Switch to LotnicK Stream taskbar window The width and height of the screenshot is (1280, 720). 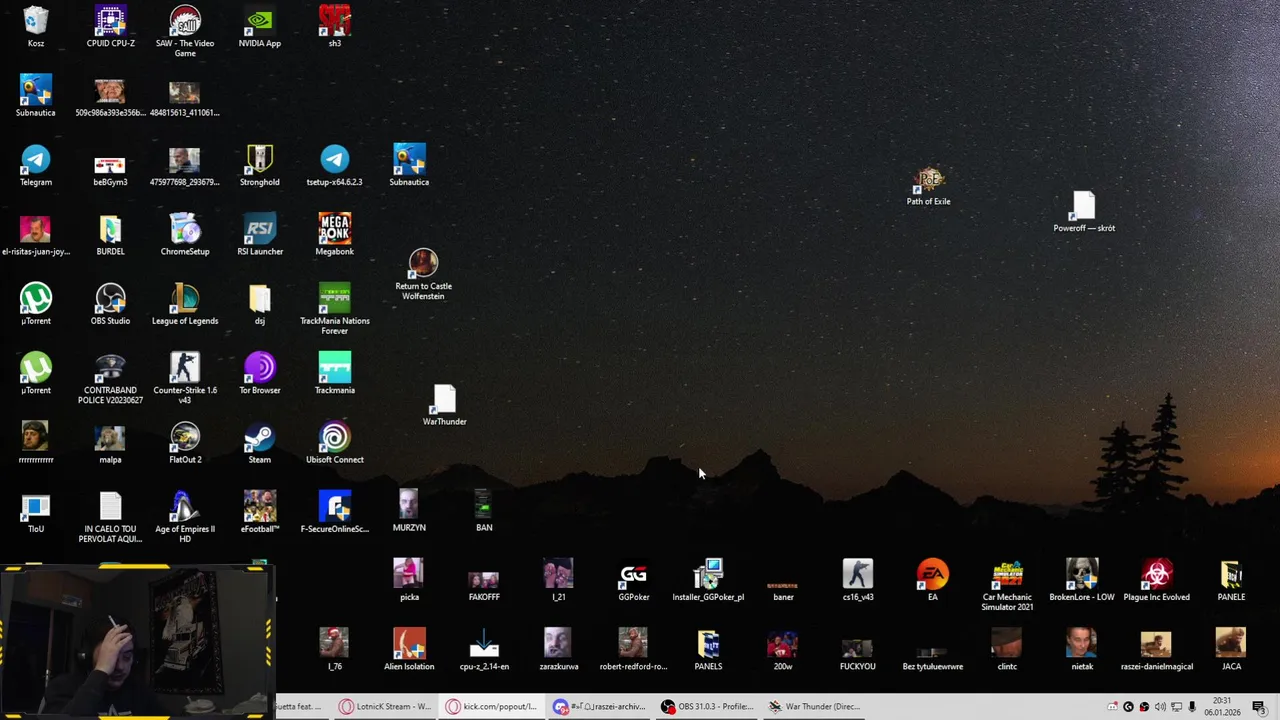(x=385, y=706)
